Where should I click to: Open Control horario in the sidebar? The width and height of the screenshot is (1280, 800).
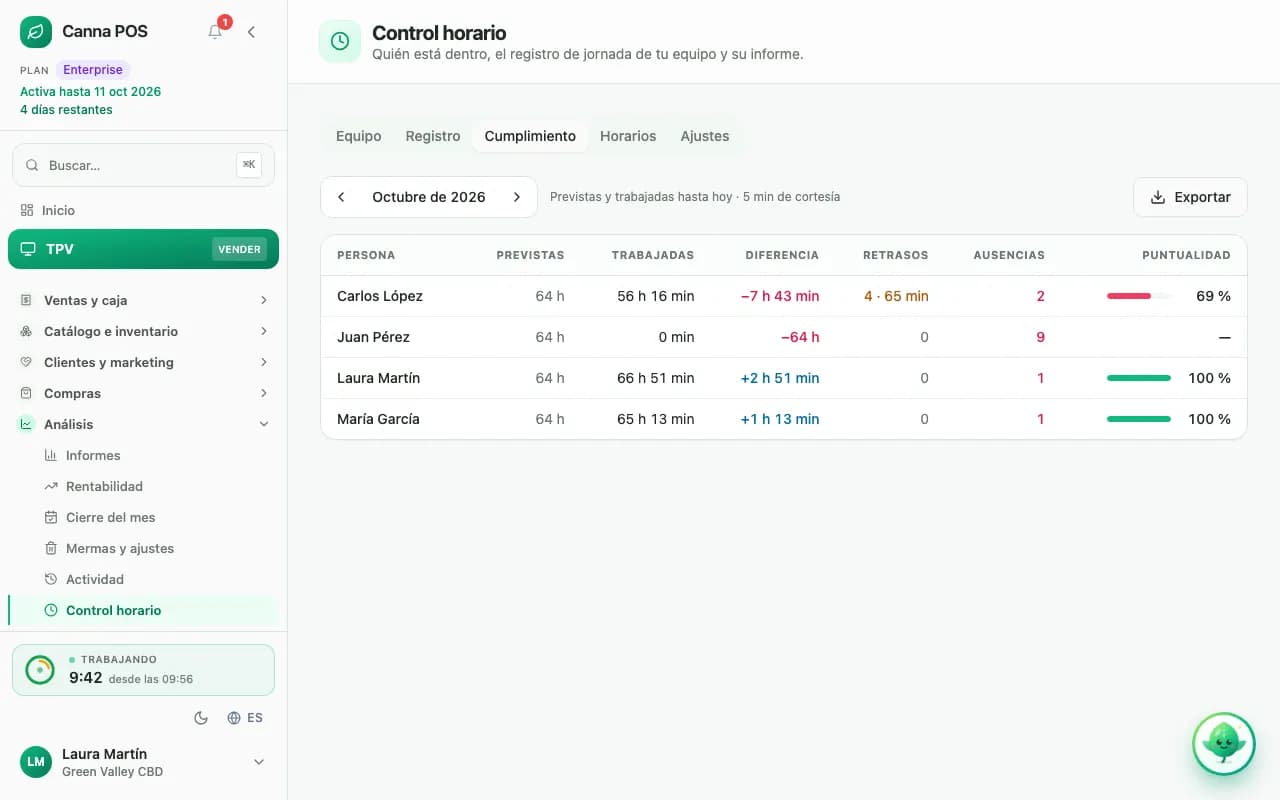143,610
